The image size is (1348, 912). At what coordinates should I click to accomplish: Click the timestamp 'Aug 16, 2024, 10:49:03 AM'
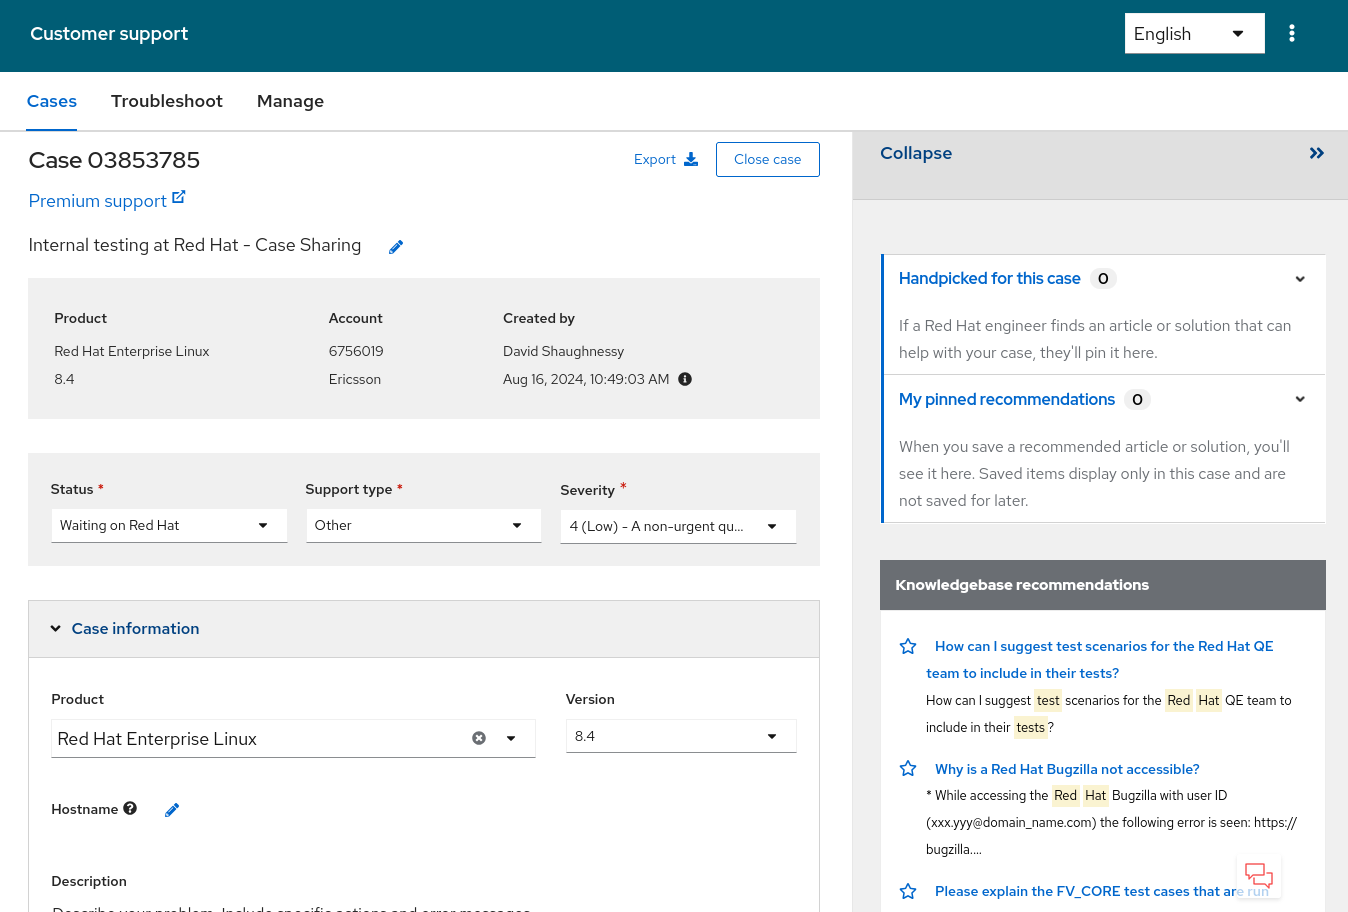pyautogui.click(x=586, y=379)
